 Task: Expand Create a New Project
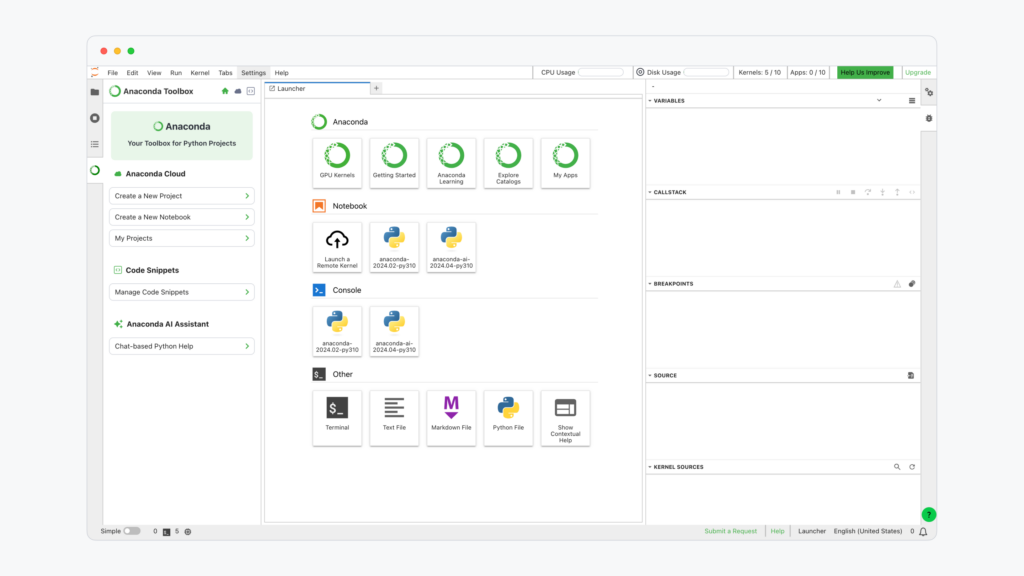pyautogui.click(x=182, y=196)
